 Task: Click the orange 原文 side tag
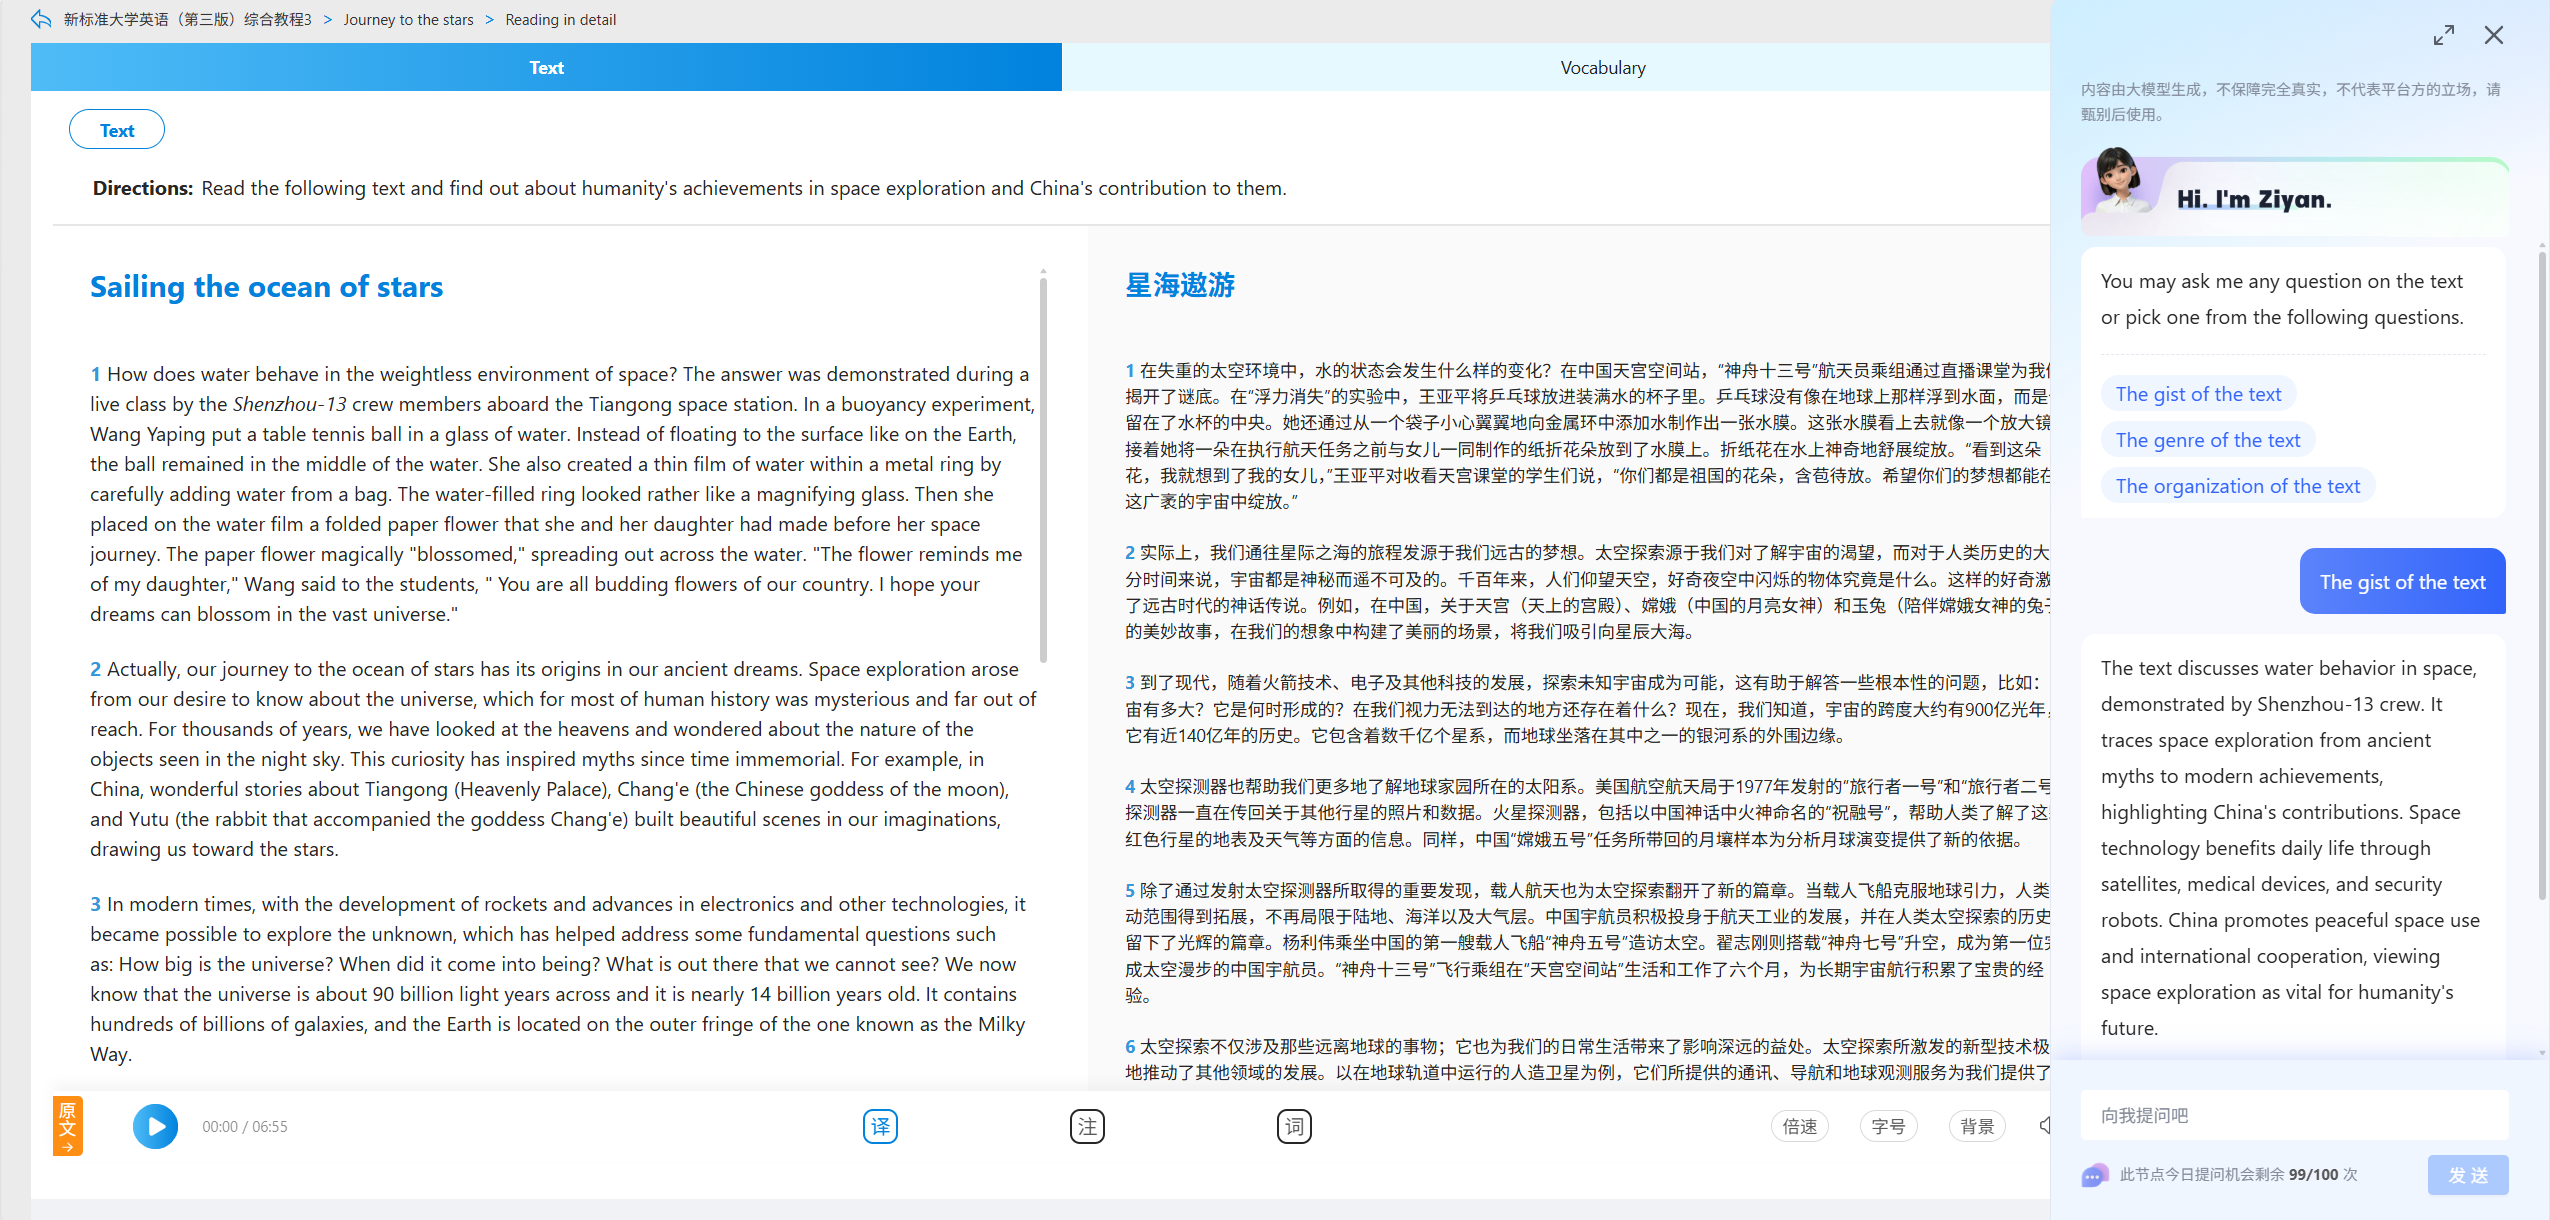click(x=68, y=1126)
